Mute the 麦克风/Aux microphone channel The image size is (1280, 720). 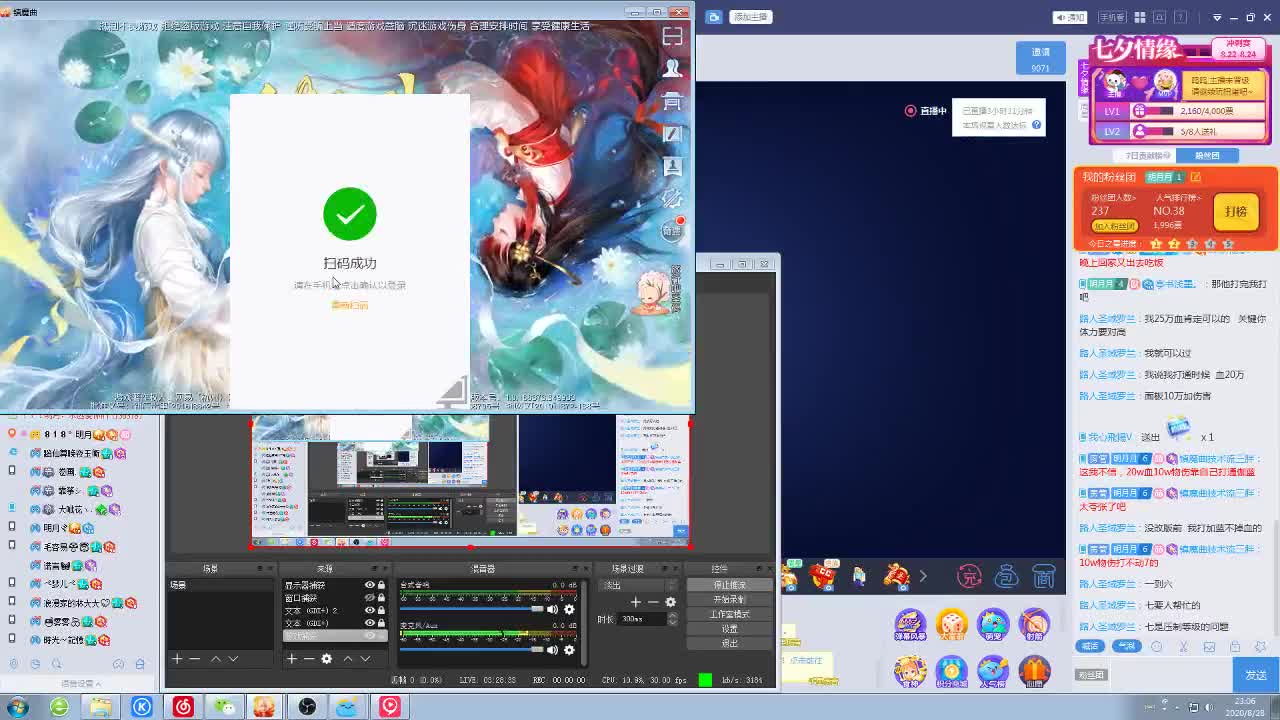pyautogui.click(x=552, y=650)
